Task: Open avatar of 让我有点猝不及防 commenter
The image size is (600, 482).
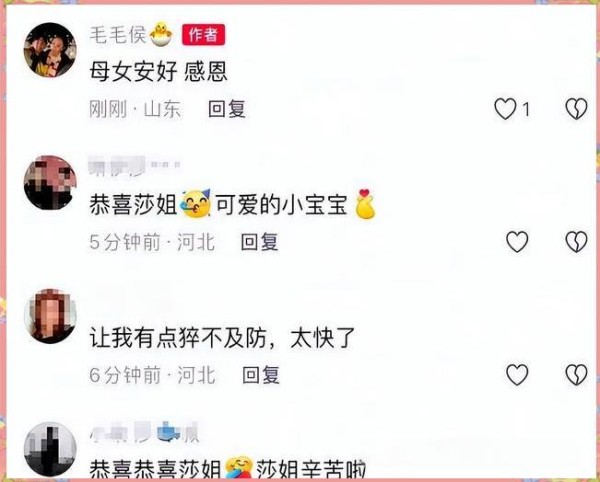Action: click(x=50, y=316)
